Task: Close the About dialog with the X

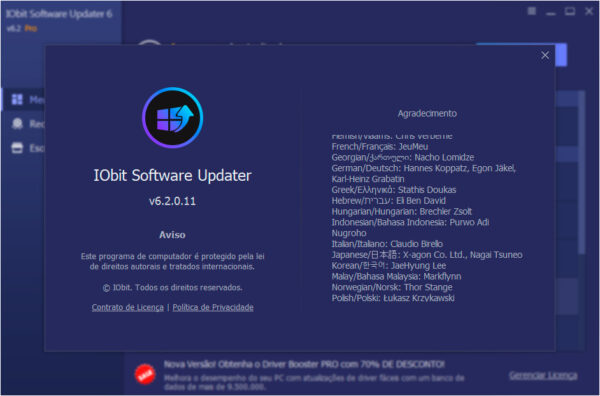Action: [x=545, y=55]
